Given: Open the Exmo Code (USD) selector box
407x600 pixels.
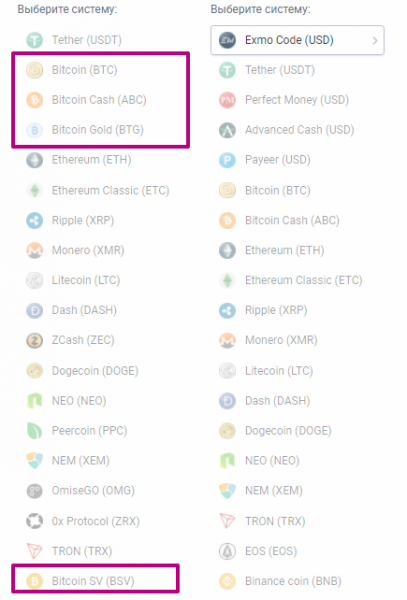Looking at the screenshot, I should point(297,40).
